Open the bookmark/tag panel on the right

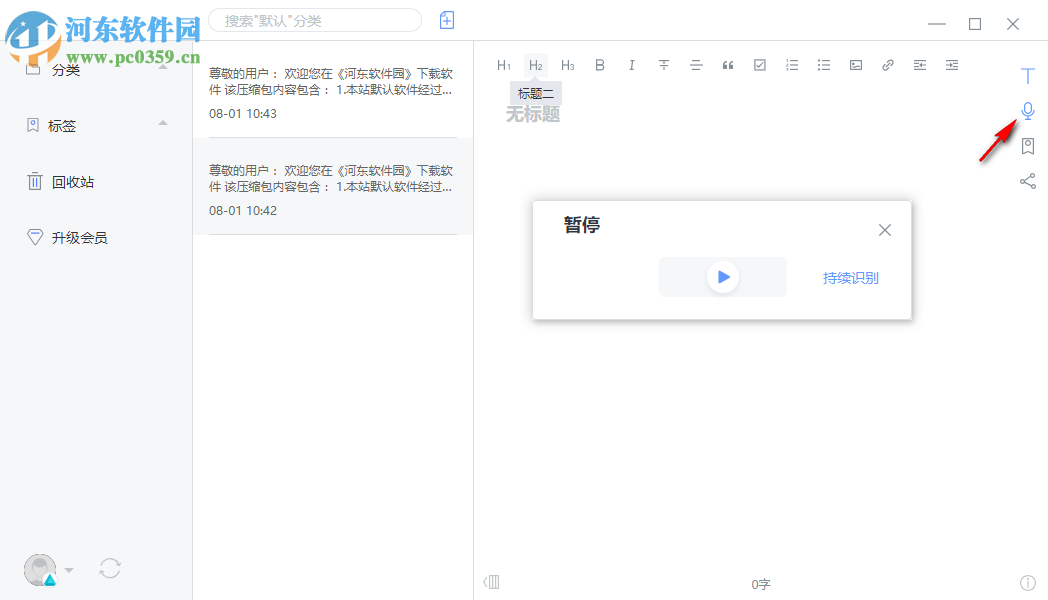click(x=1027, y=146)
